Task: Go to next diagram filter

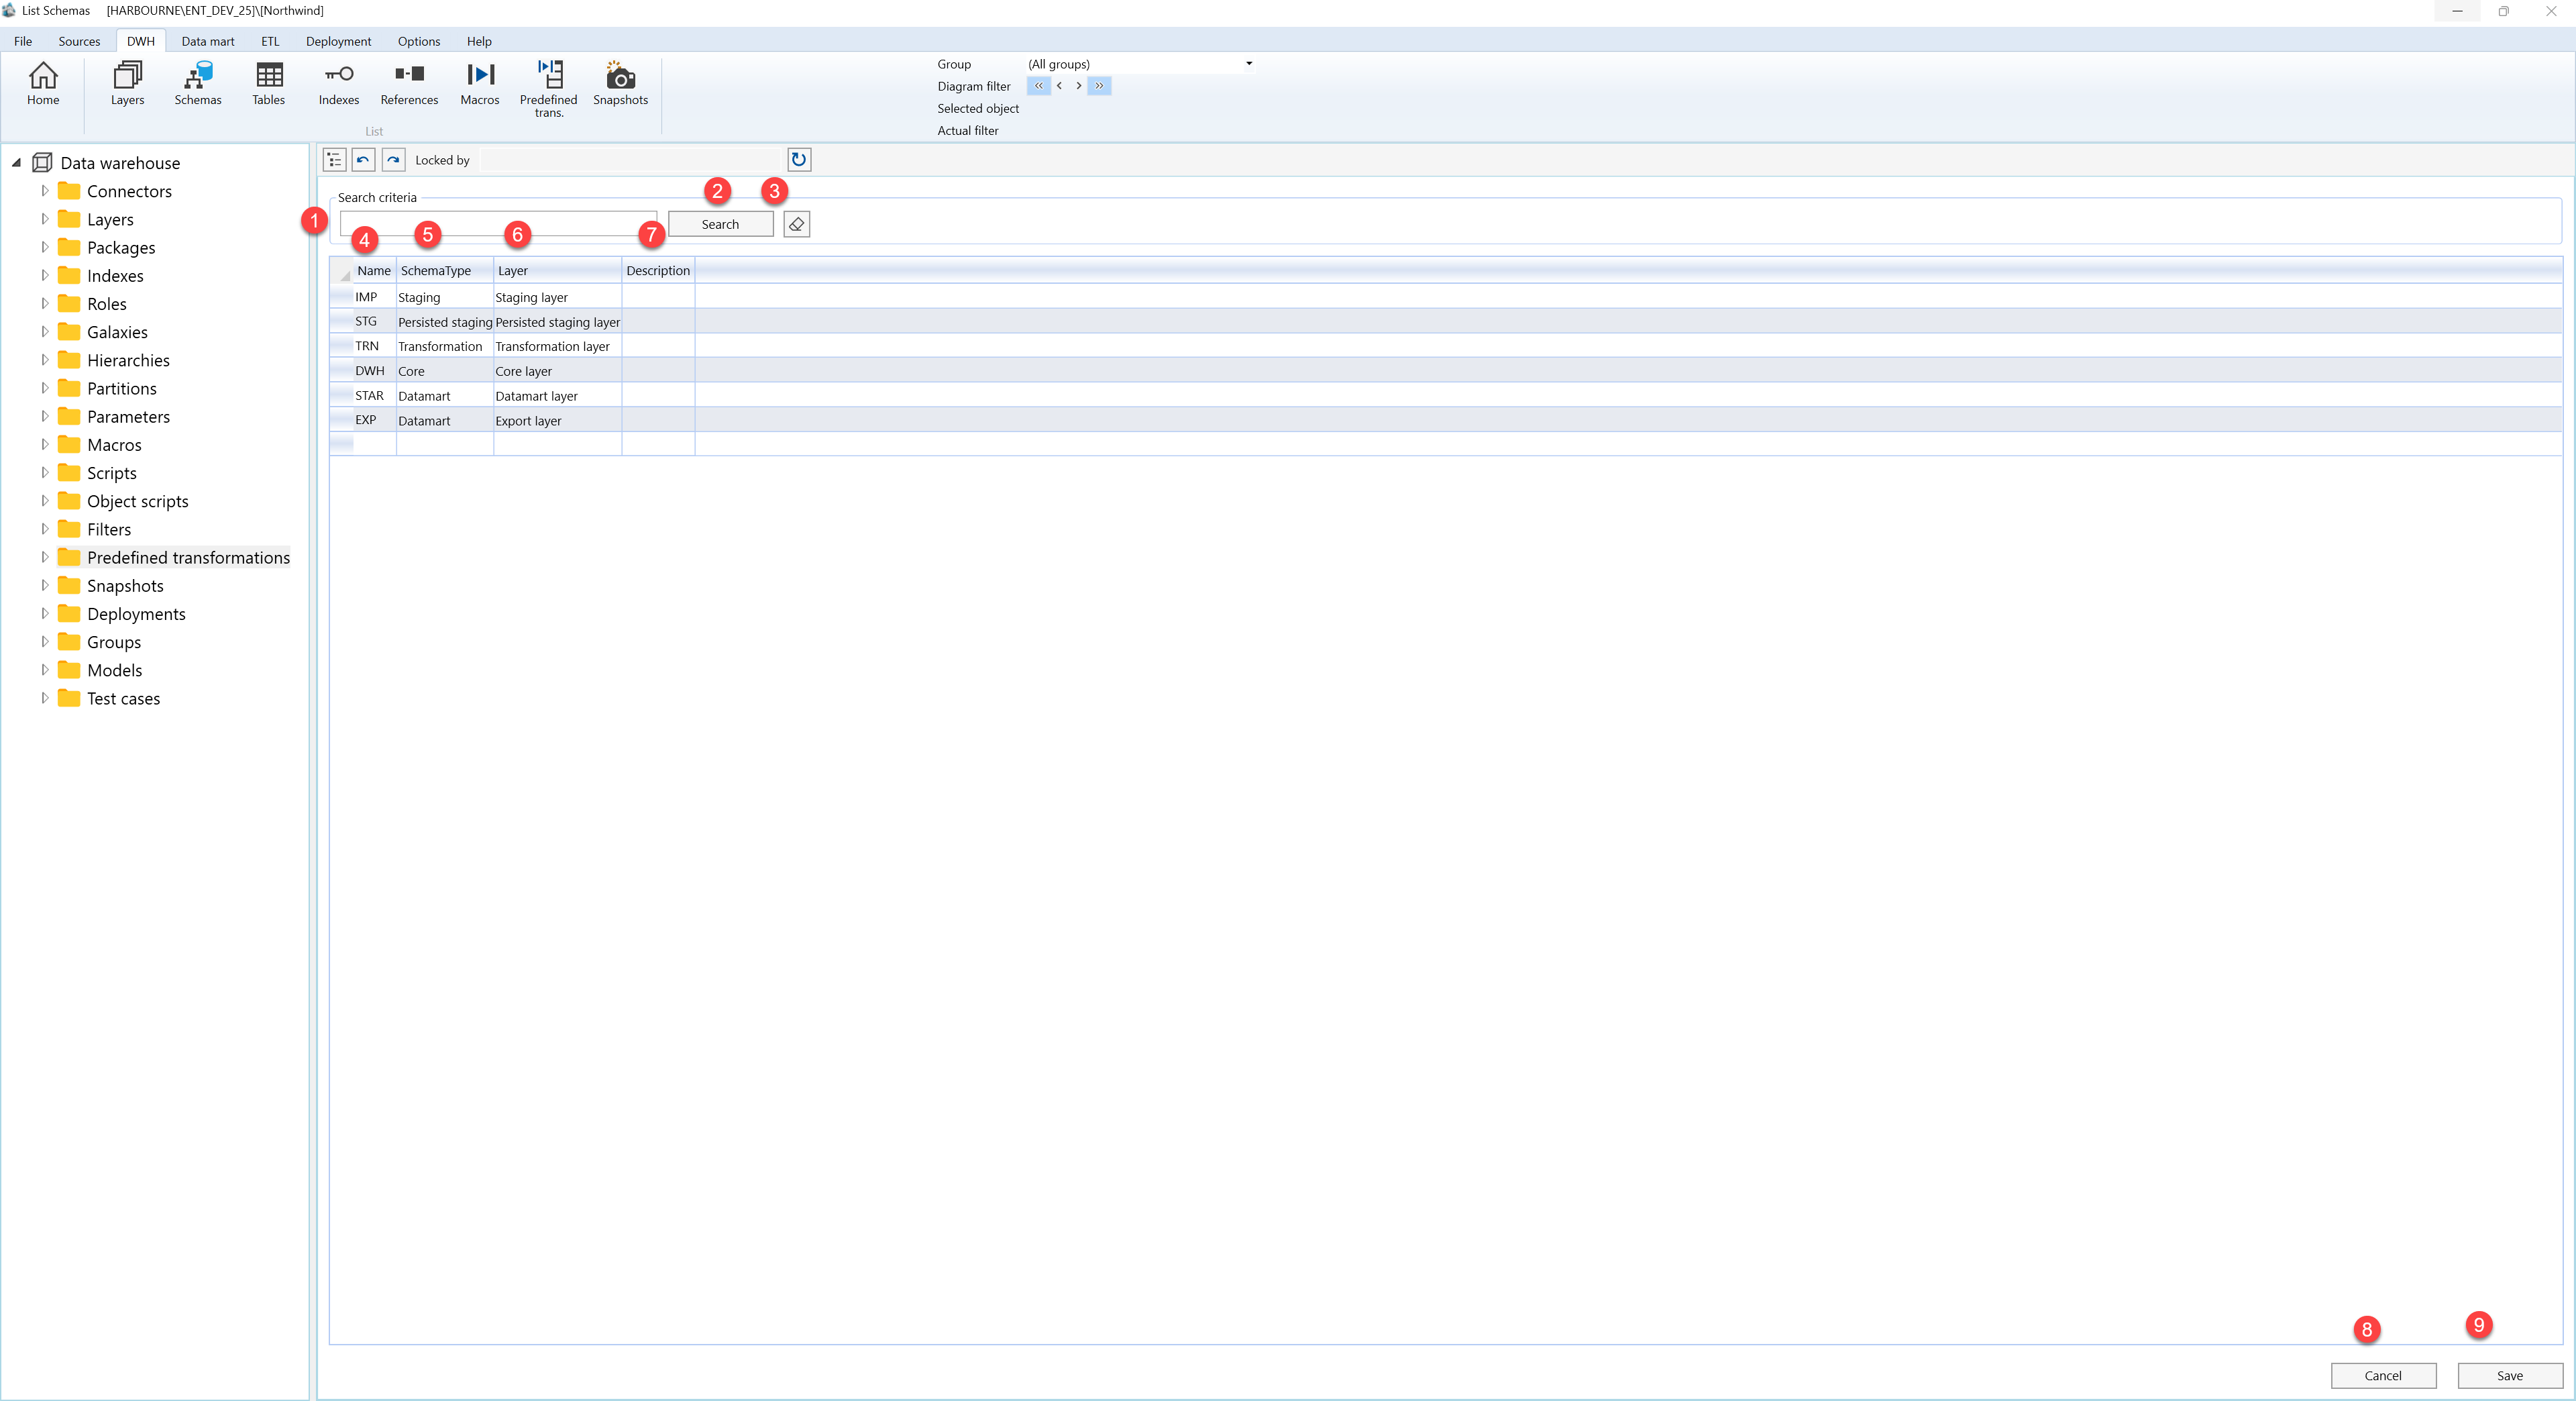Action: pyautogui.click(x=1079, y=86)
